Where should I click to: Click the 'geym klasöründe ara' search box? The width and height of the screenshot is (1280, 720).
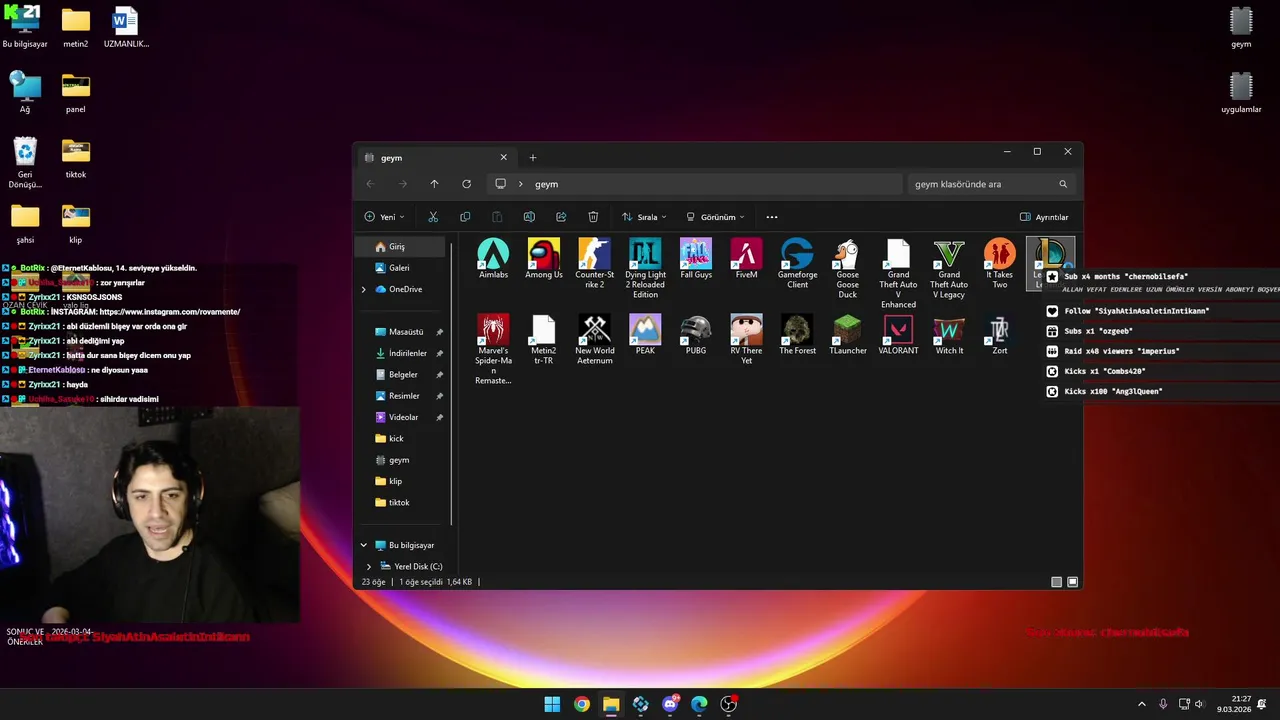tap(990, 184)
